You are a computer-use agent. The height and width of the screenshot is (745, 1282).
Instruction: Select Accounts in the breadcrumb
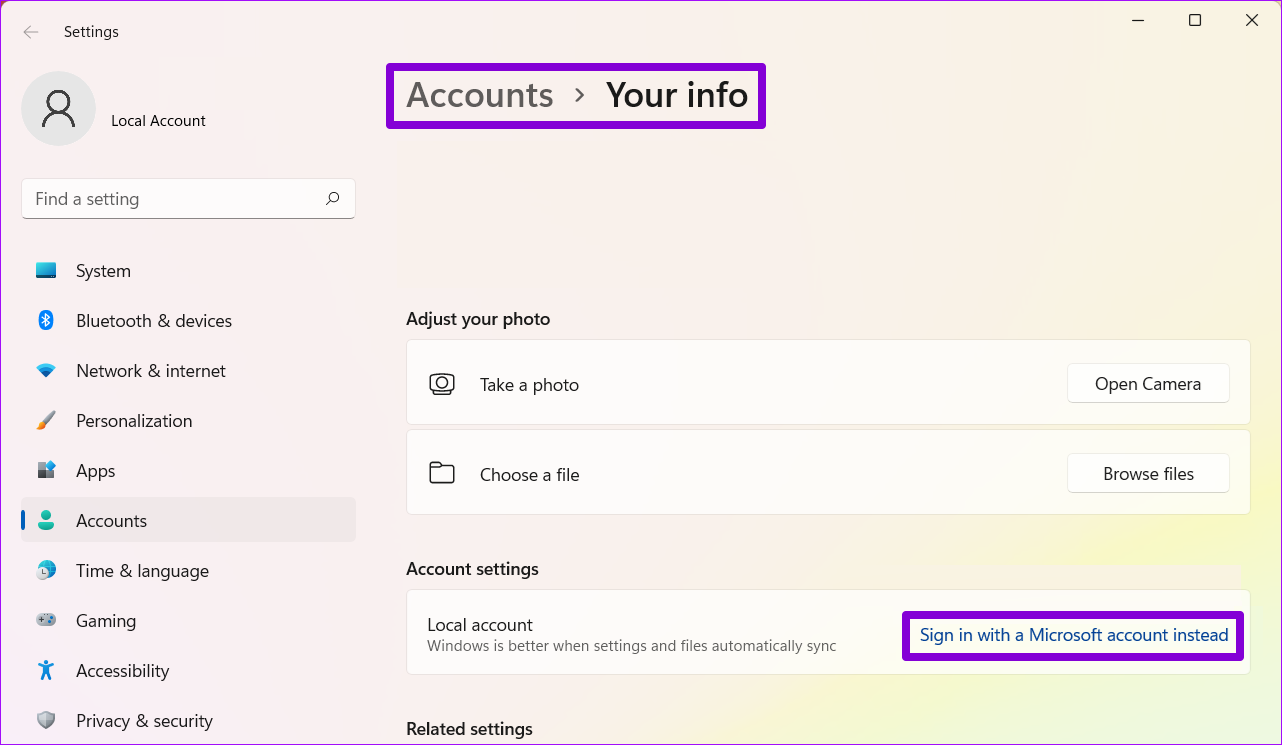[x=479, y=95]
